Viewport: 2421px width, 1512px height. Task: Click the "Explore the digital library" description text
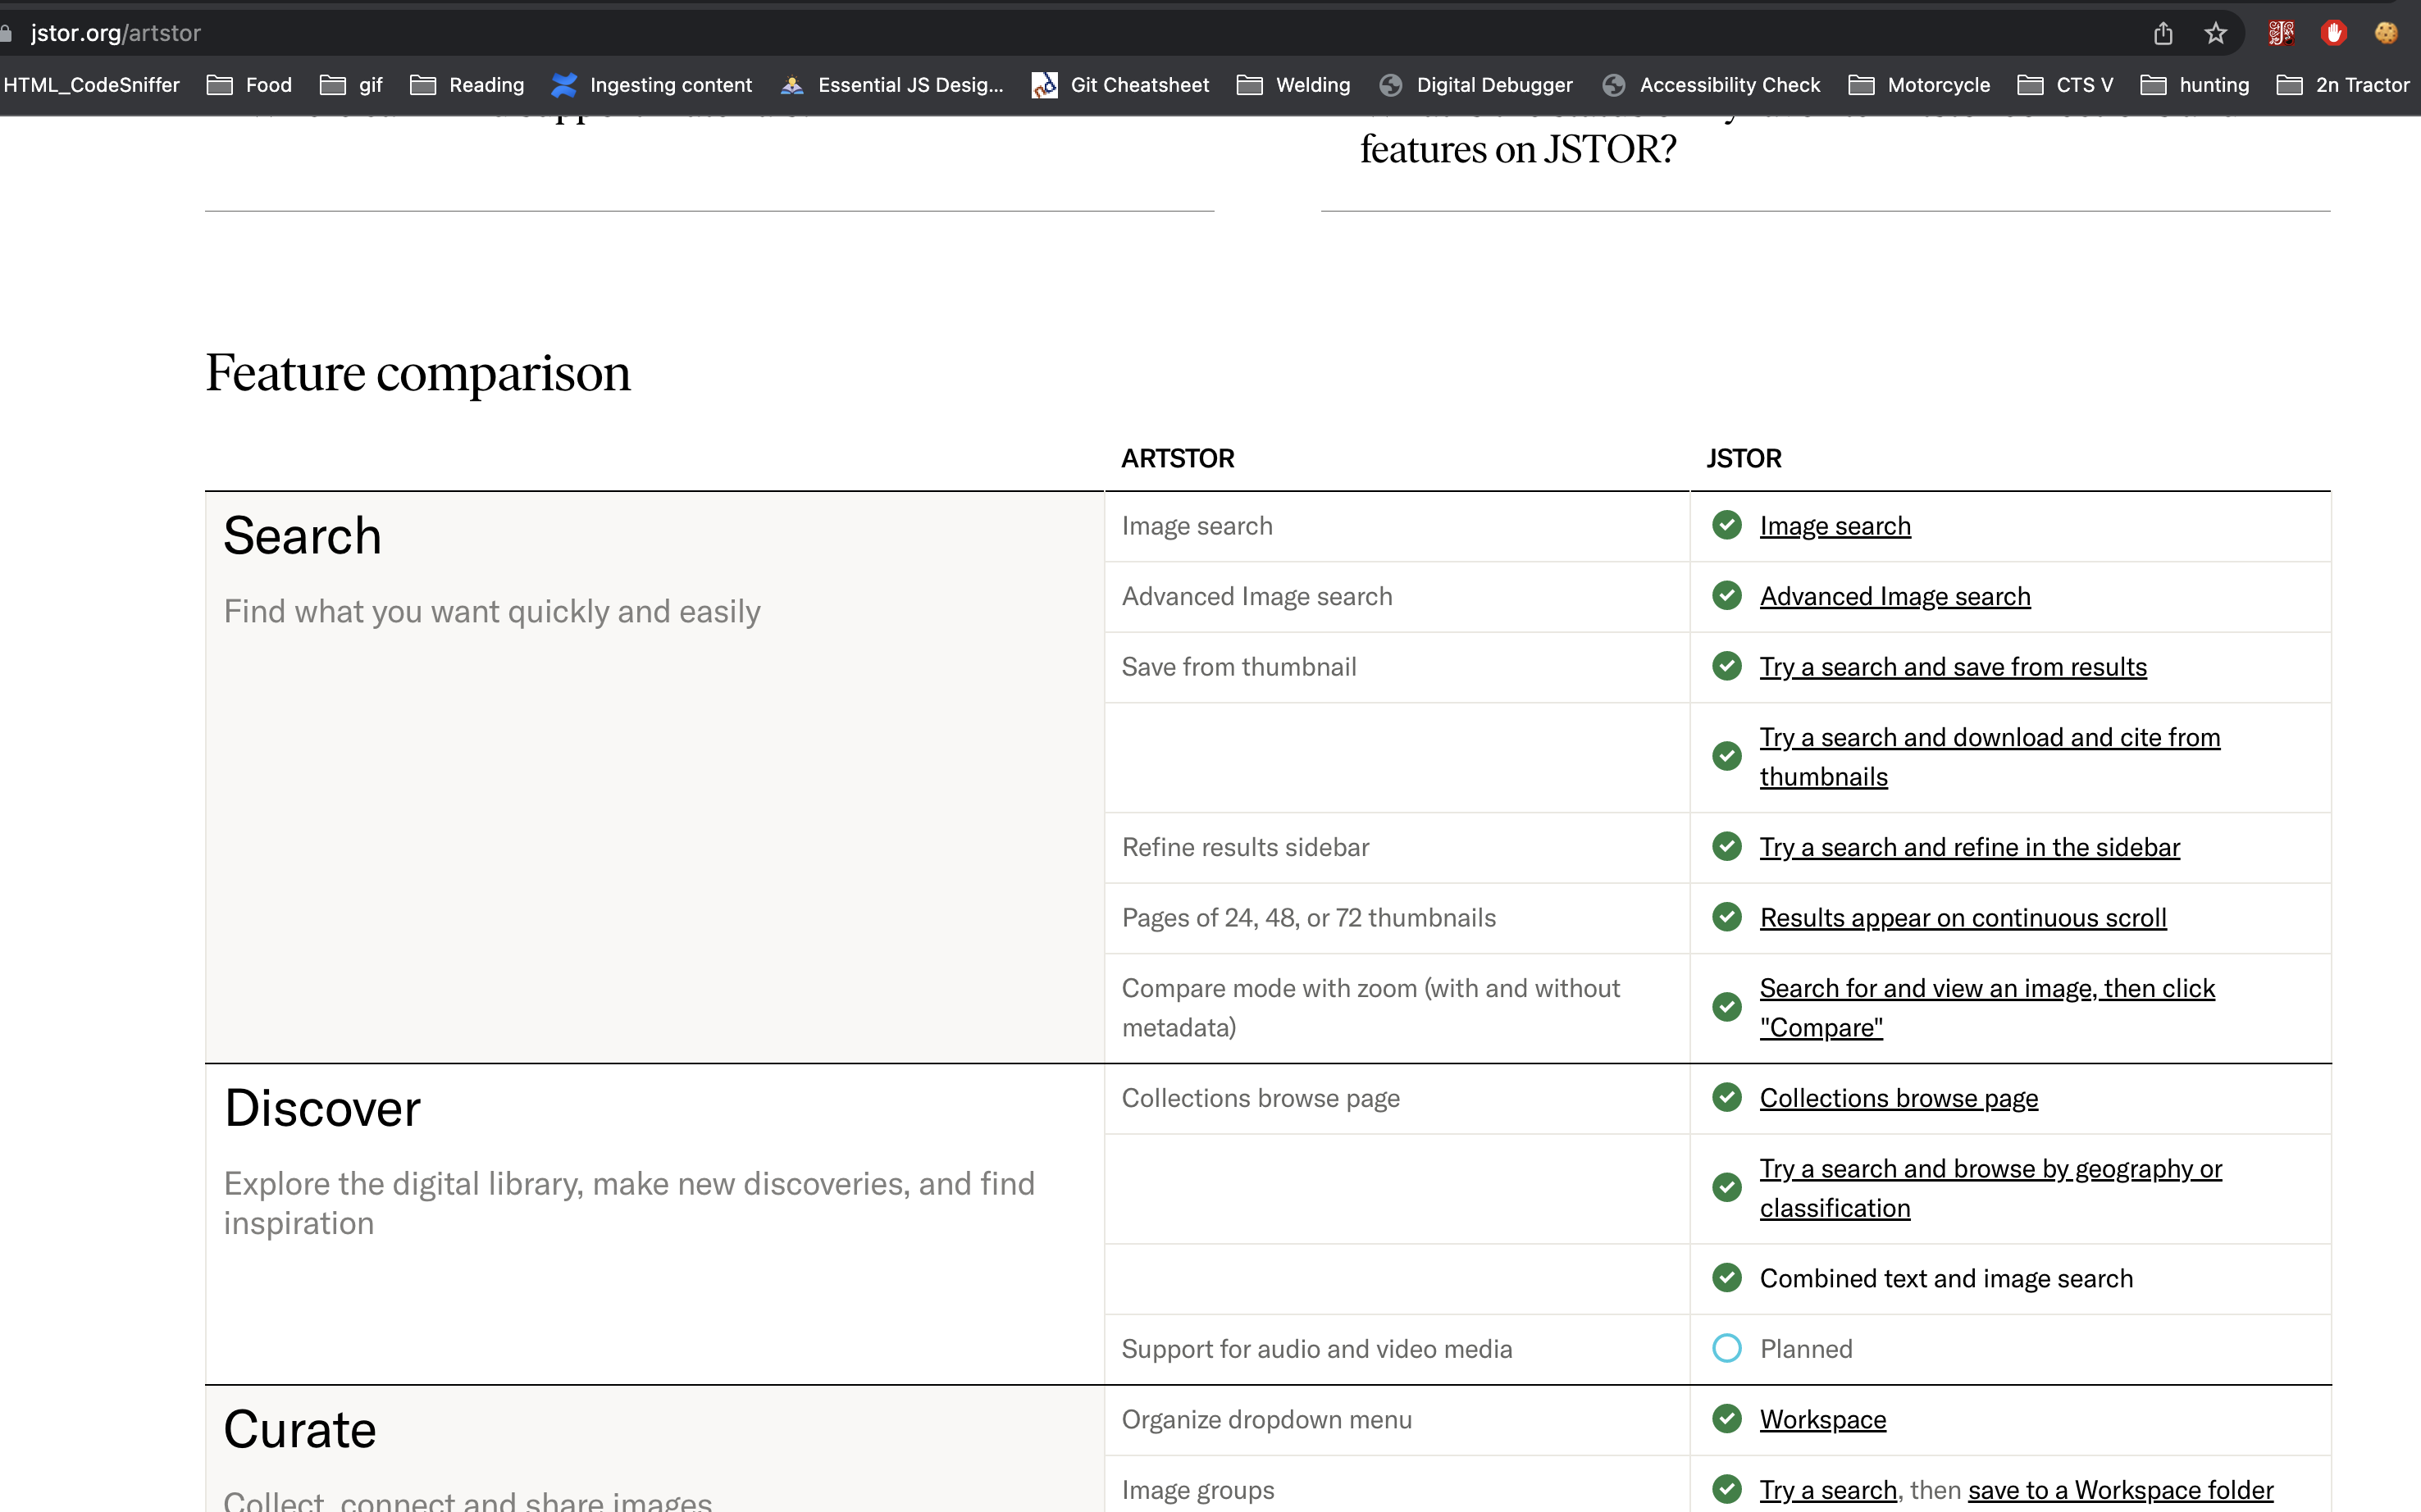(x=629, y=1204)
